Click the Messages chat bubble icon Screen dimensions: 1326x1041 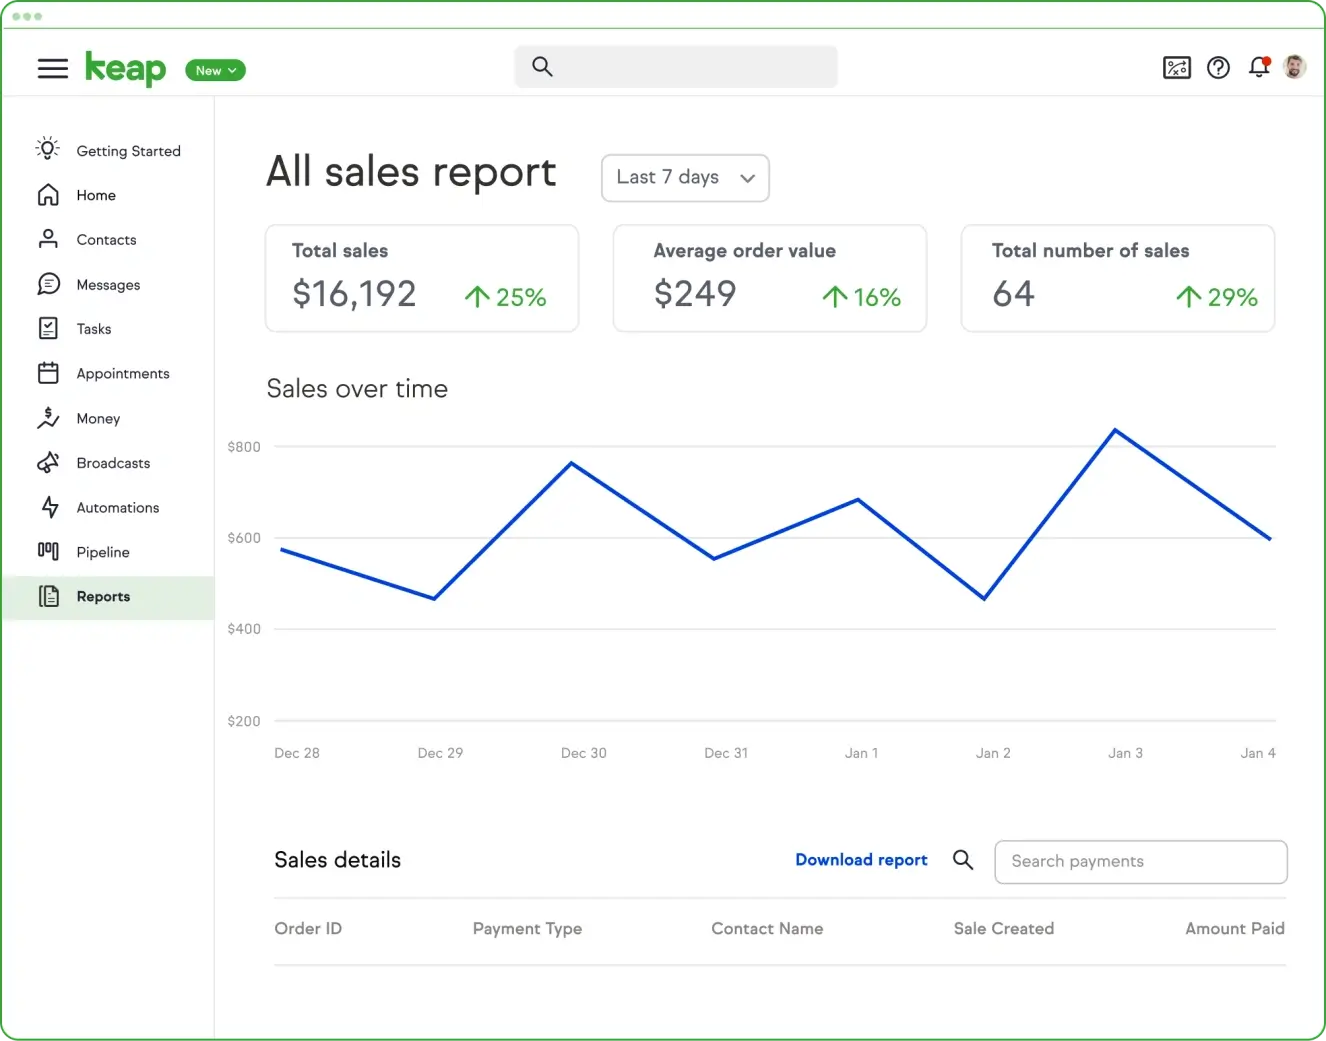click(48, 285)
